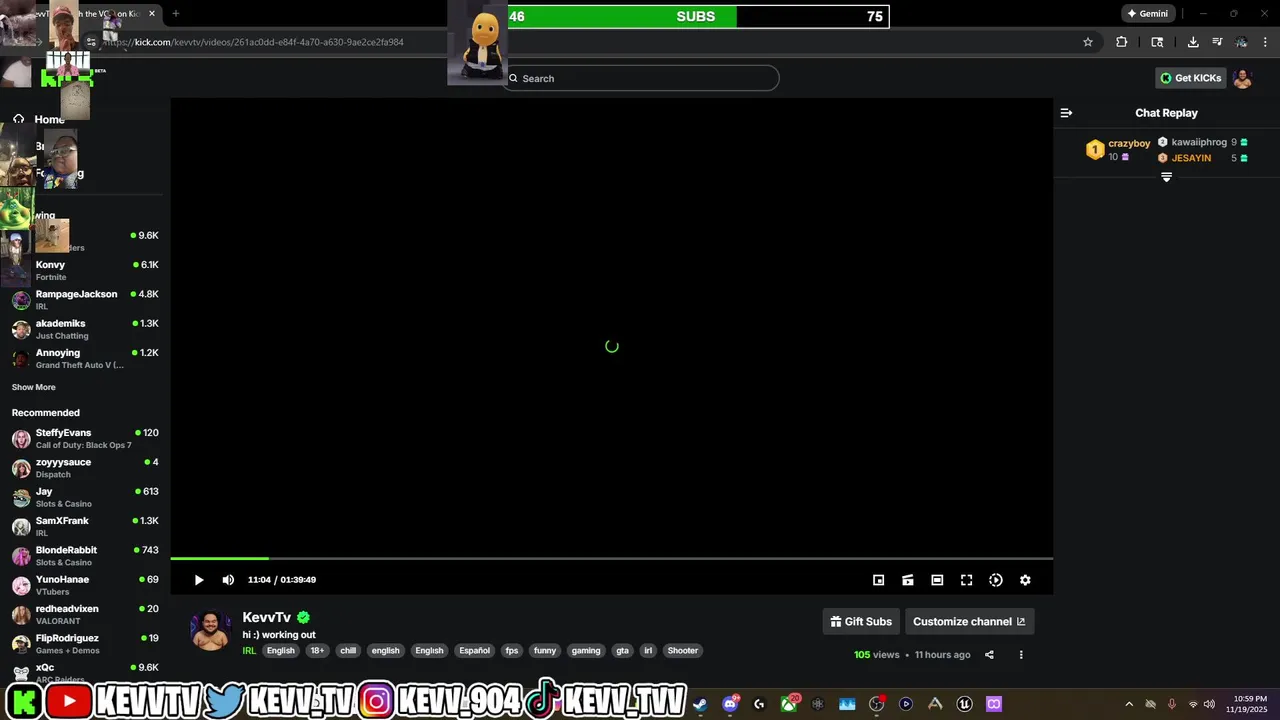1280x720 pixels.
Task: Click the Español tag
Action: 474,651
